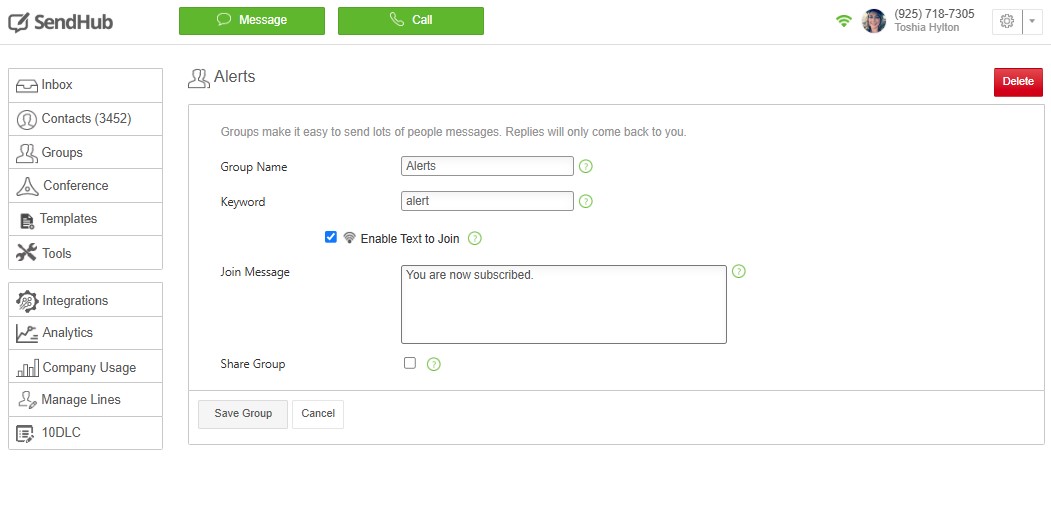The width and height of the screenshot is (1051, 519).
Task: Click the SendHub logo
Action: 61,21
